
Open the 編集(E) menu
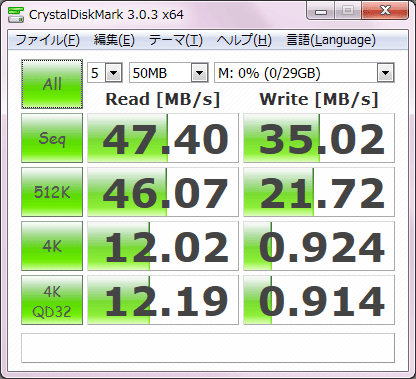pos(114,40)
